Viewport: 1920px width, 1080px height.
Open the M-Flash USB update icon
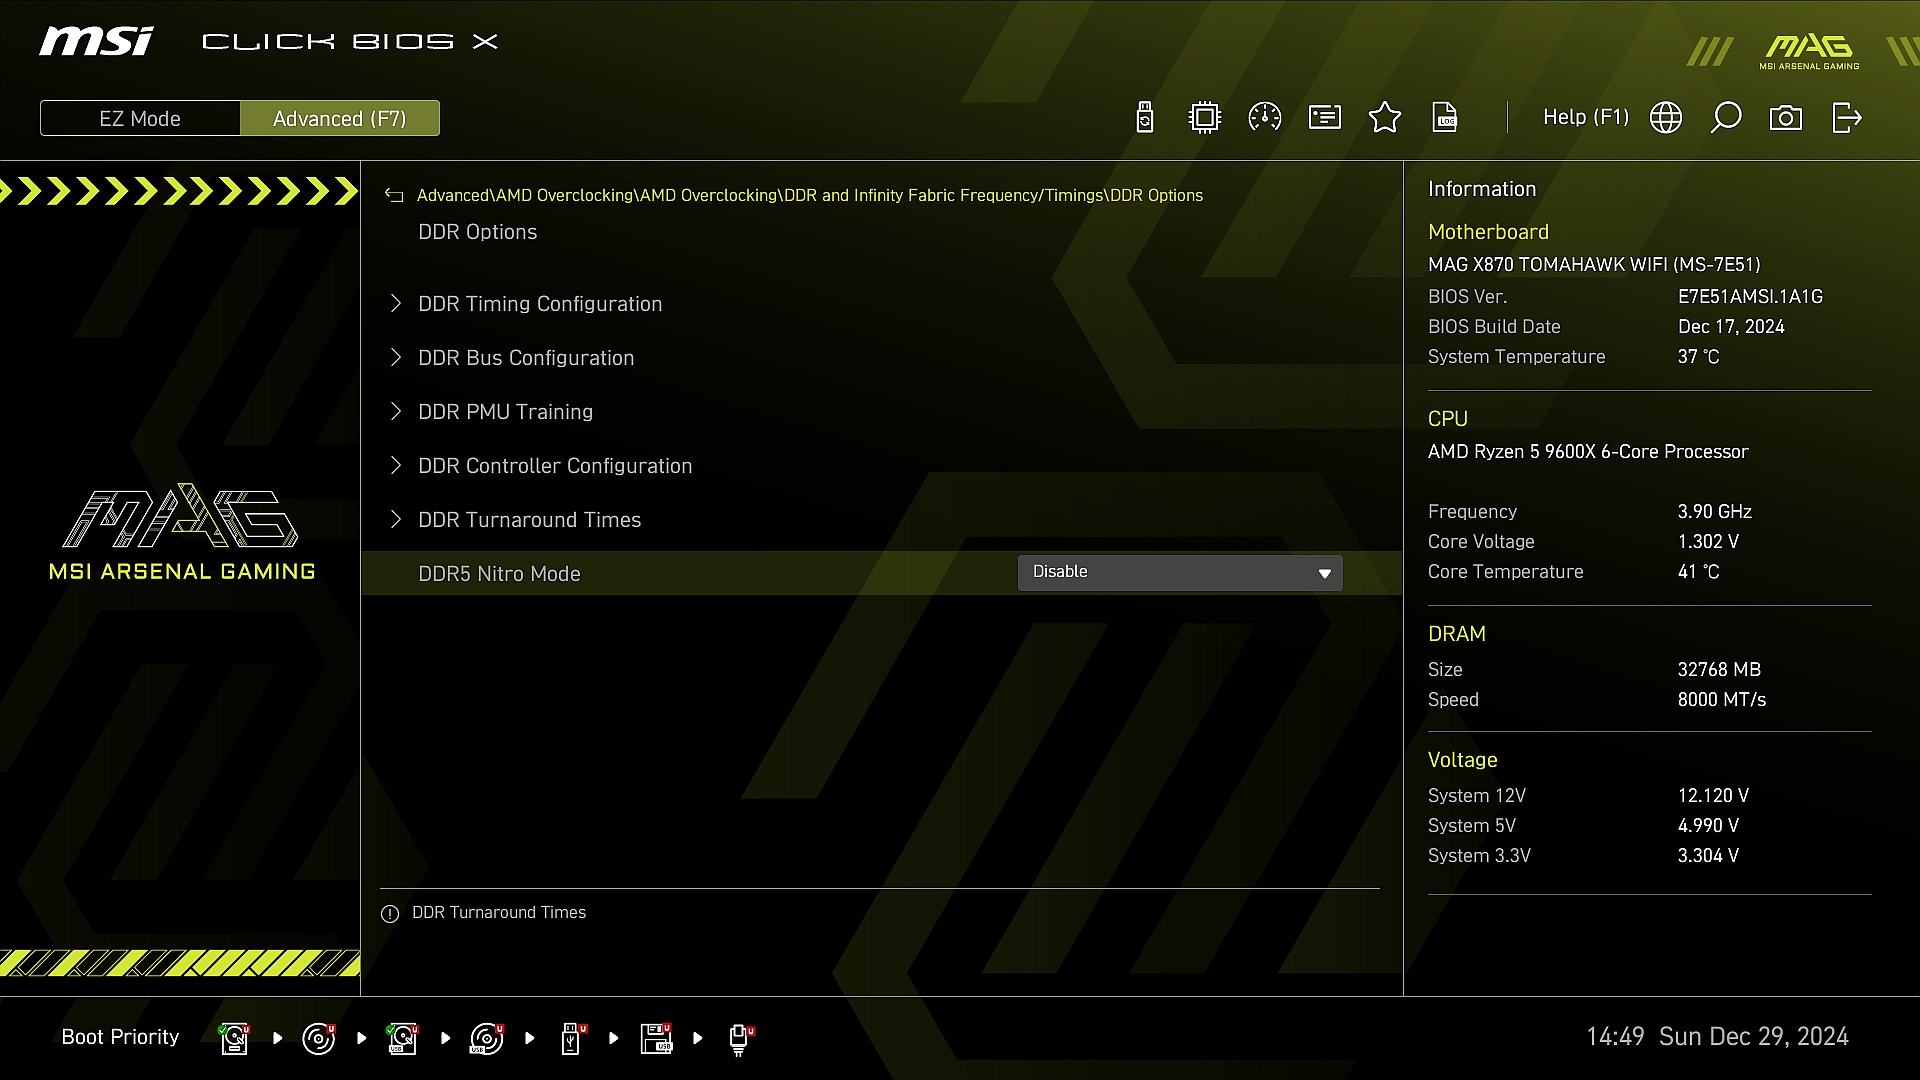click(1145, 118)
